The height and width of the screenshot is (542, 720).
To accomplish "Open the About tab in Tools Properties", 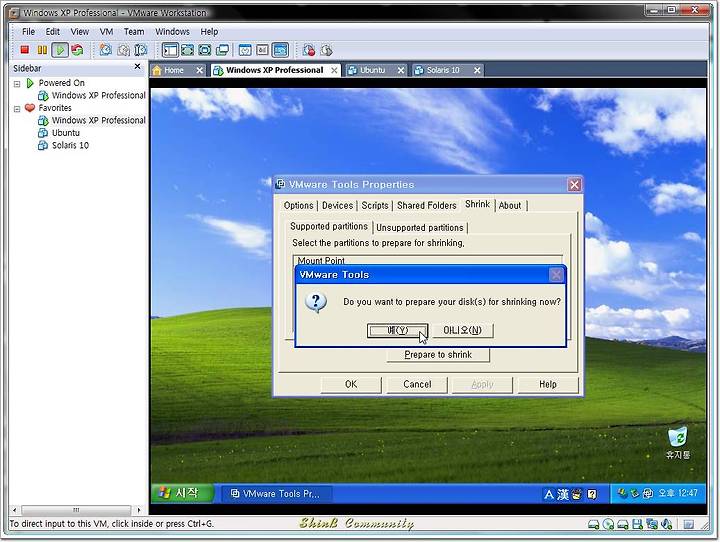I will coord(510,205).
